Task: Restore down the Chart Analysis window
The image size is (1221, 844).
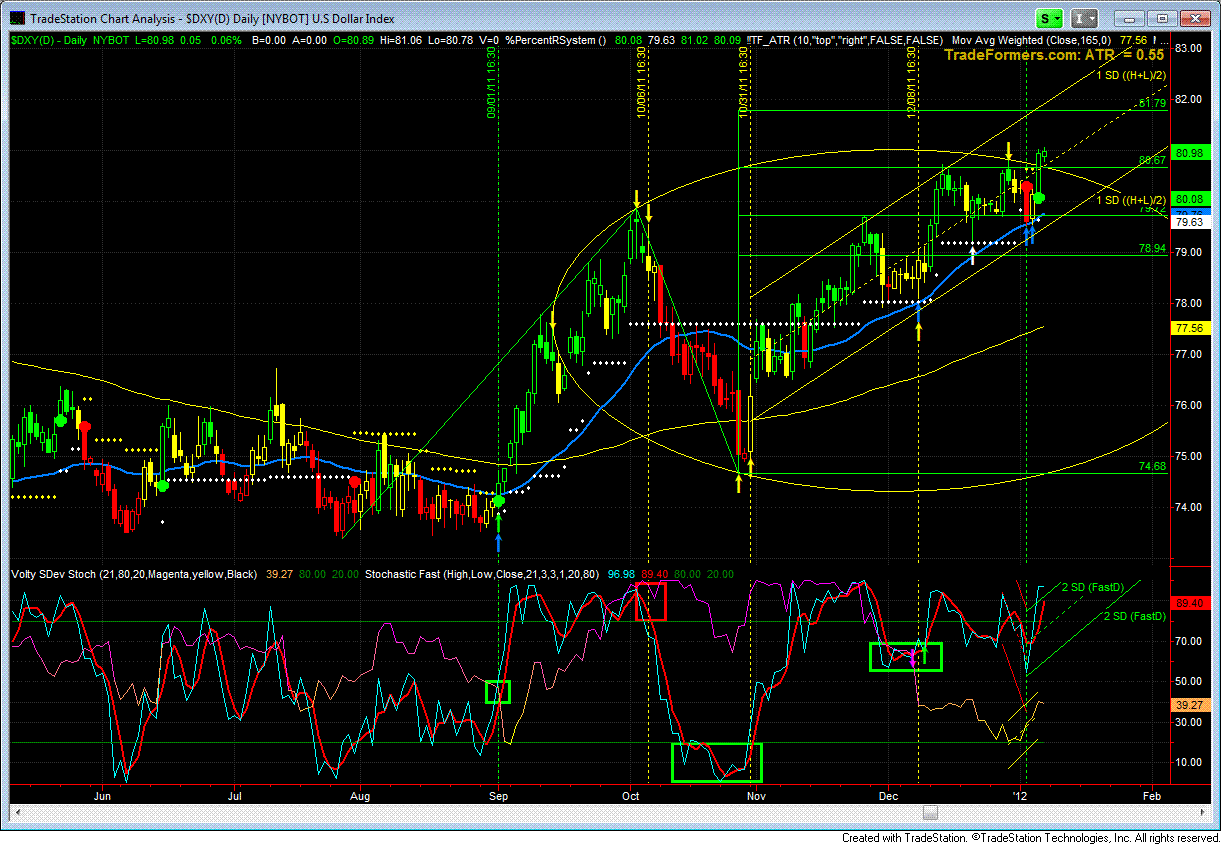Action: [x=1163, y=18]
